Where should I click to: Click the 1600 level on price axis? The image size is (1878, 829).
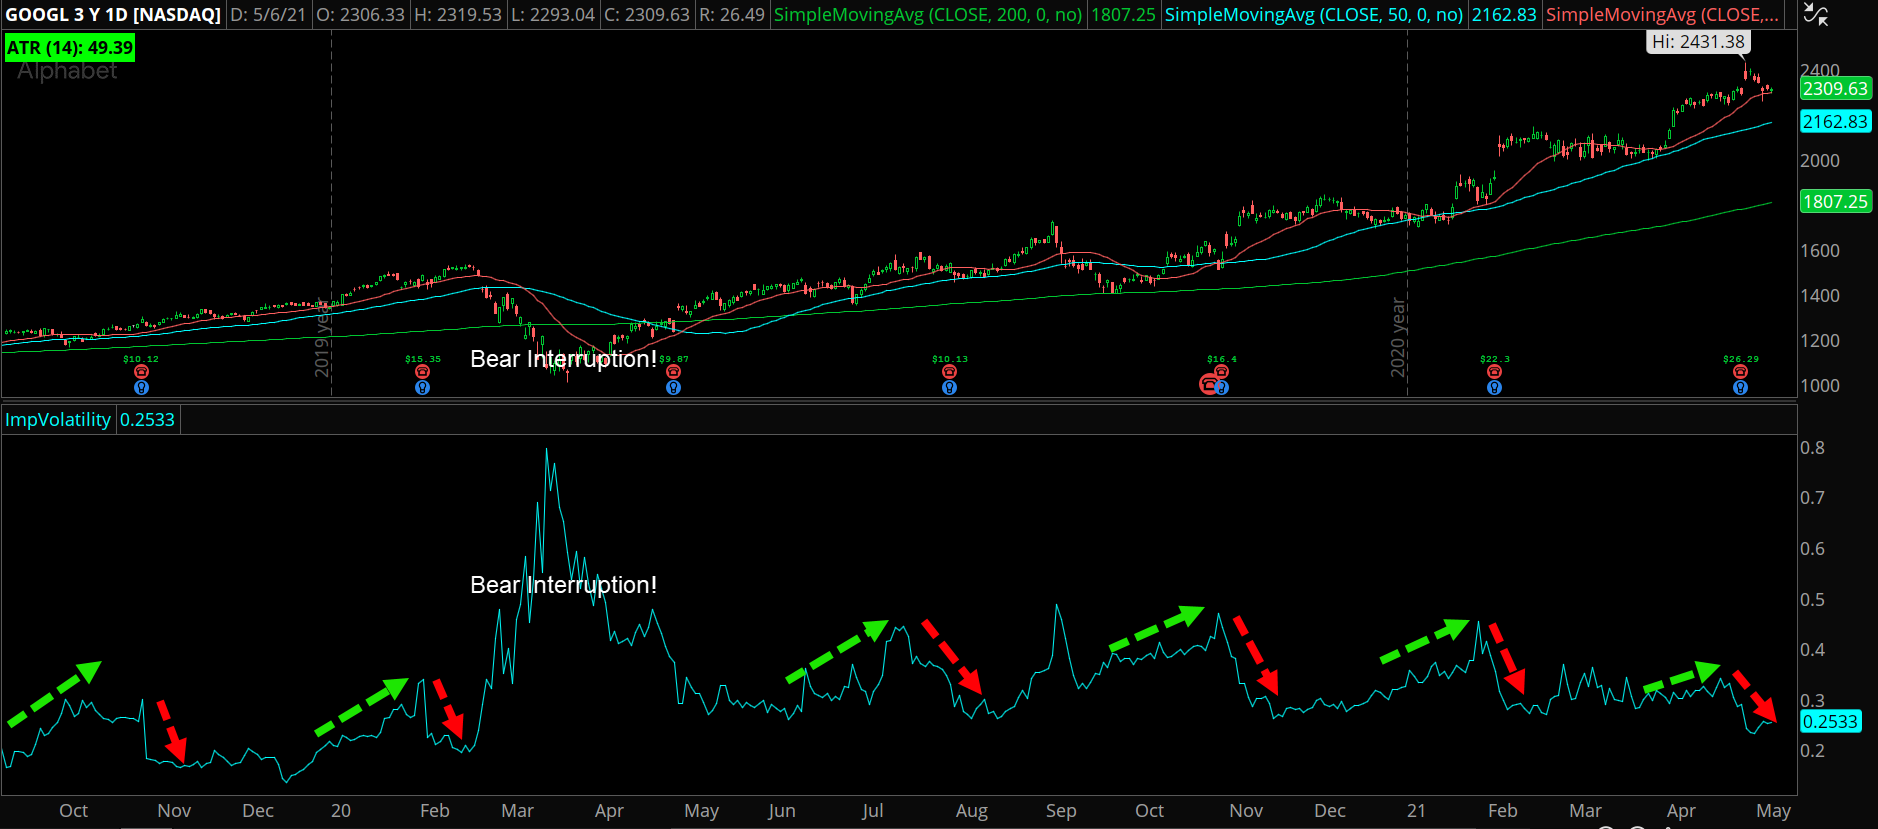[x=1820, y=251]
